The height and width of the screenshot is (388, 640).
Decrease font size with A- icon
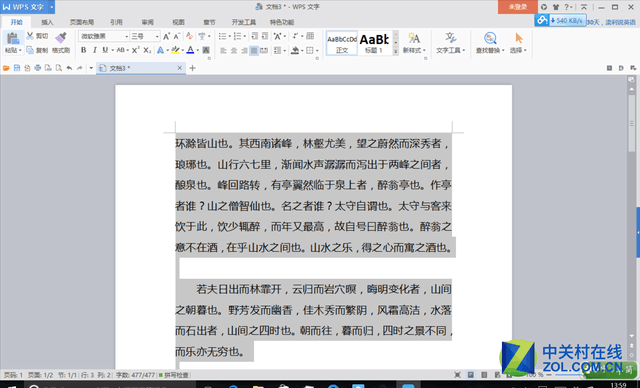click(x=176, y=36)
